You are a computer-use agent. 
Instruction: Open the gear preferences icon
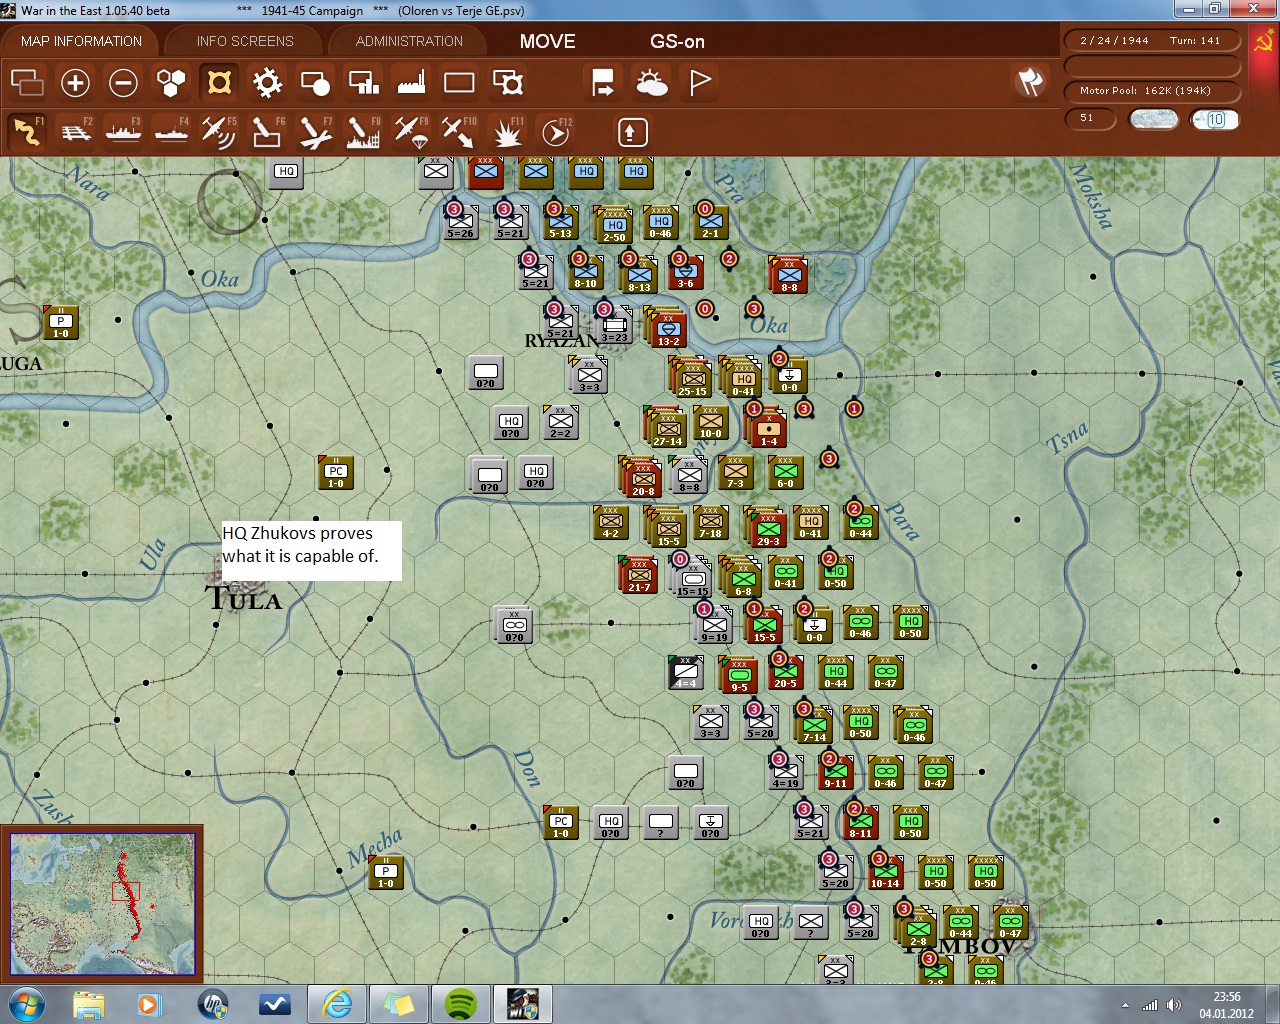[267, 82]
